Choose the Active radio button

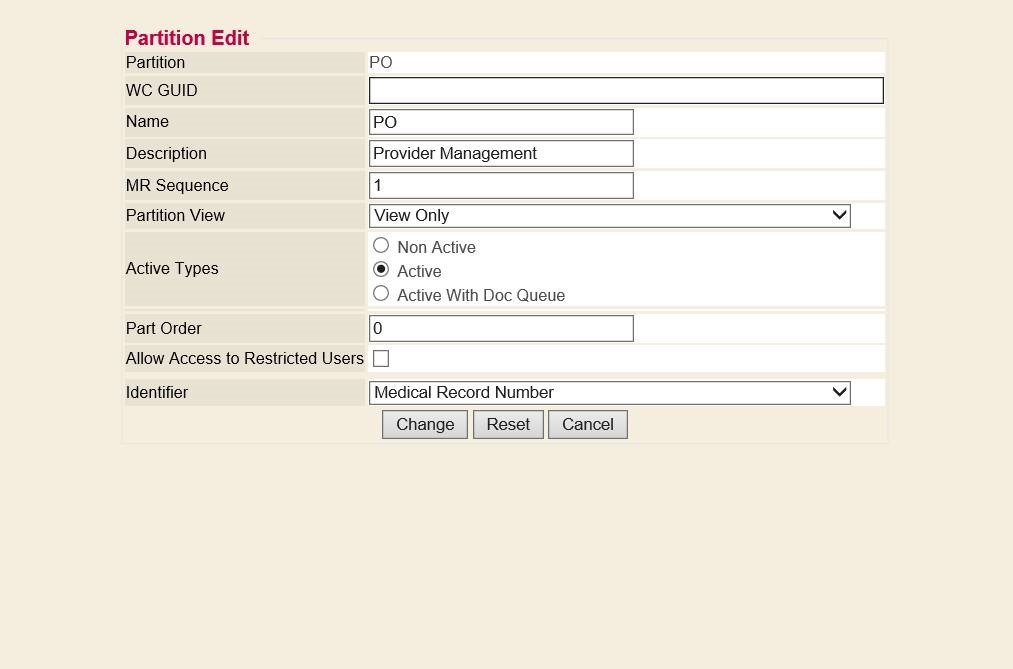(381, 270)
